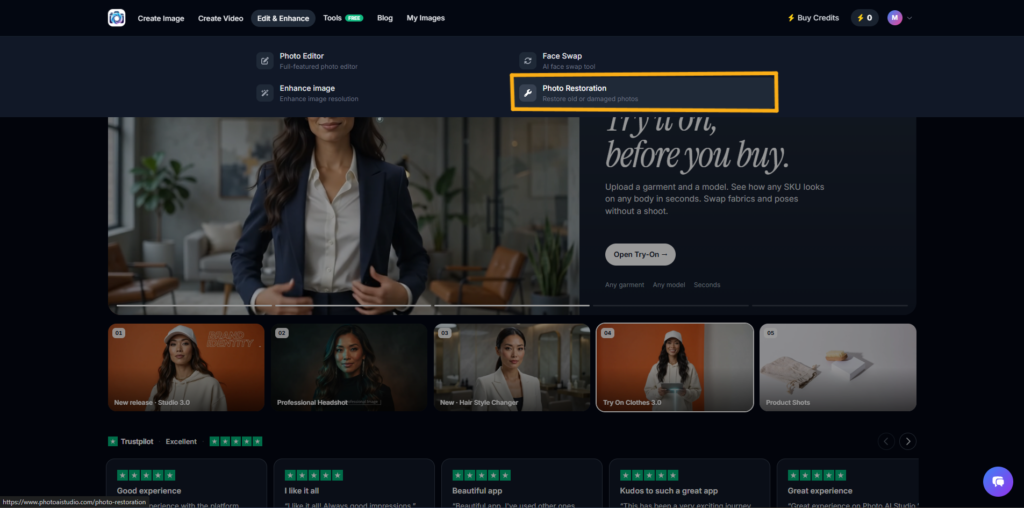Select the fourth carousel progress bar
The width and height of the screenshot is (1024, 508).
671,305
